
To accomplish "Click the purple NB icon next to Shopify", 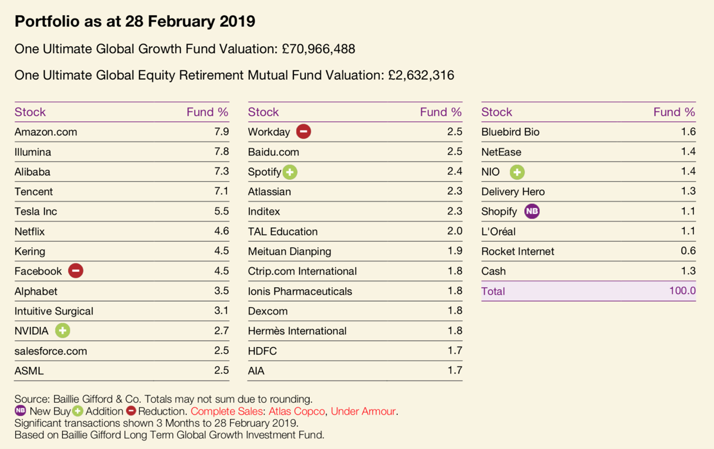I will pos(532,211).
